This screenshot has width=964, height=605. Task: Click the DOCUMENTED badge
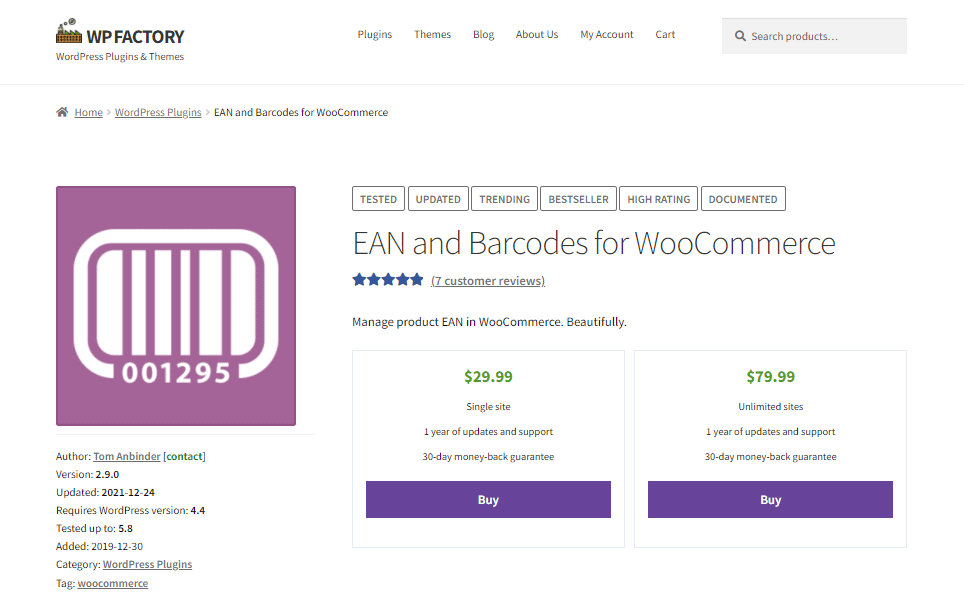point(743,199)
